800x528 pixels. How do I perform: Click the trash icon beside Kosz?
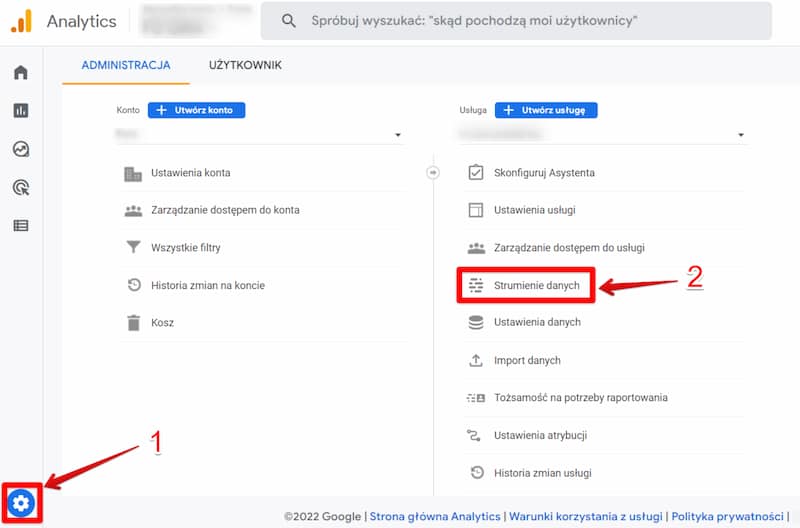click(x=134, y=323)
